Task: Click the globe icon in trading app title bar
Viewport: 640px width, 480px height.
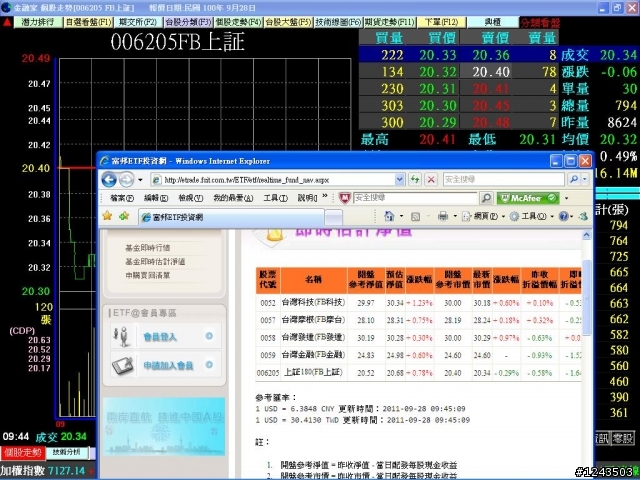Action: 6,7
